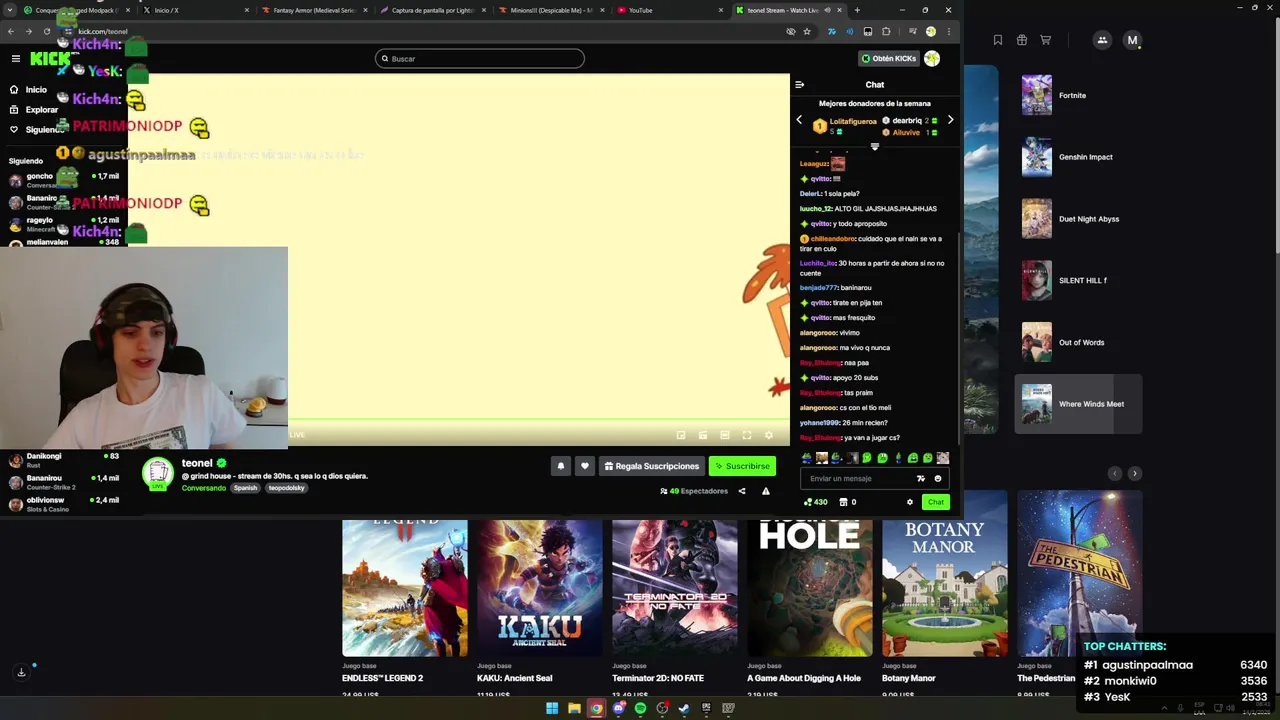Open channel points balance '430'
The image size is (1280, 720).
point(816,502)
